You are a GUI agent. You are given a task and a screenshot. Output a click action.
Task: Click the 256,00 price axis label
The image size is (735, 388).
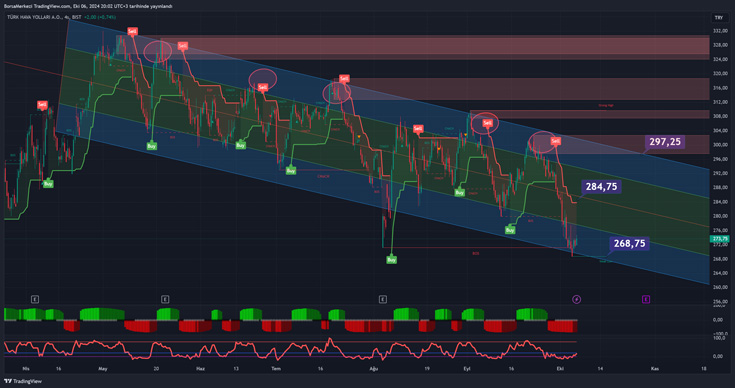click(720, 302)
